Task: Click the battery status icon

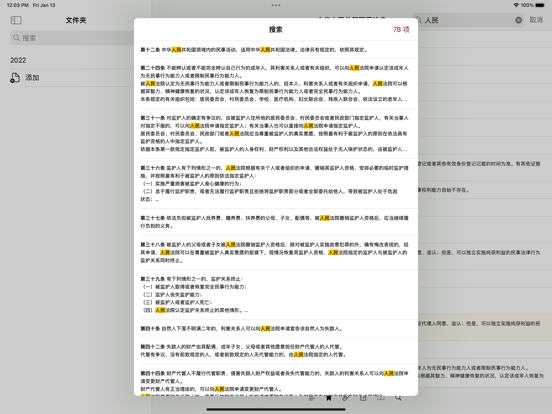Action: coord(540,5)
